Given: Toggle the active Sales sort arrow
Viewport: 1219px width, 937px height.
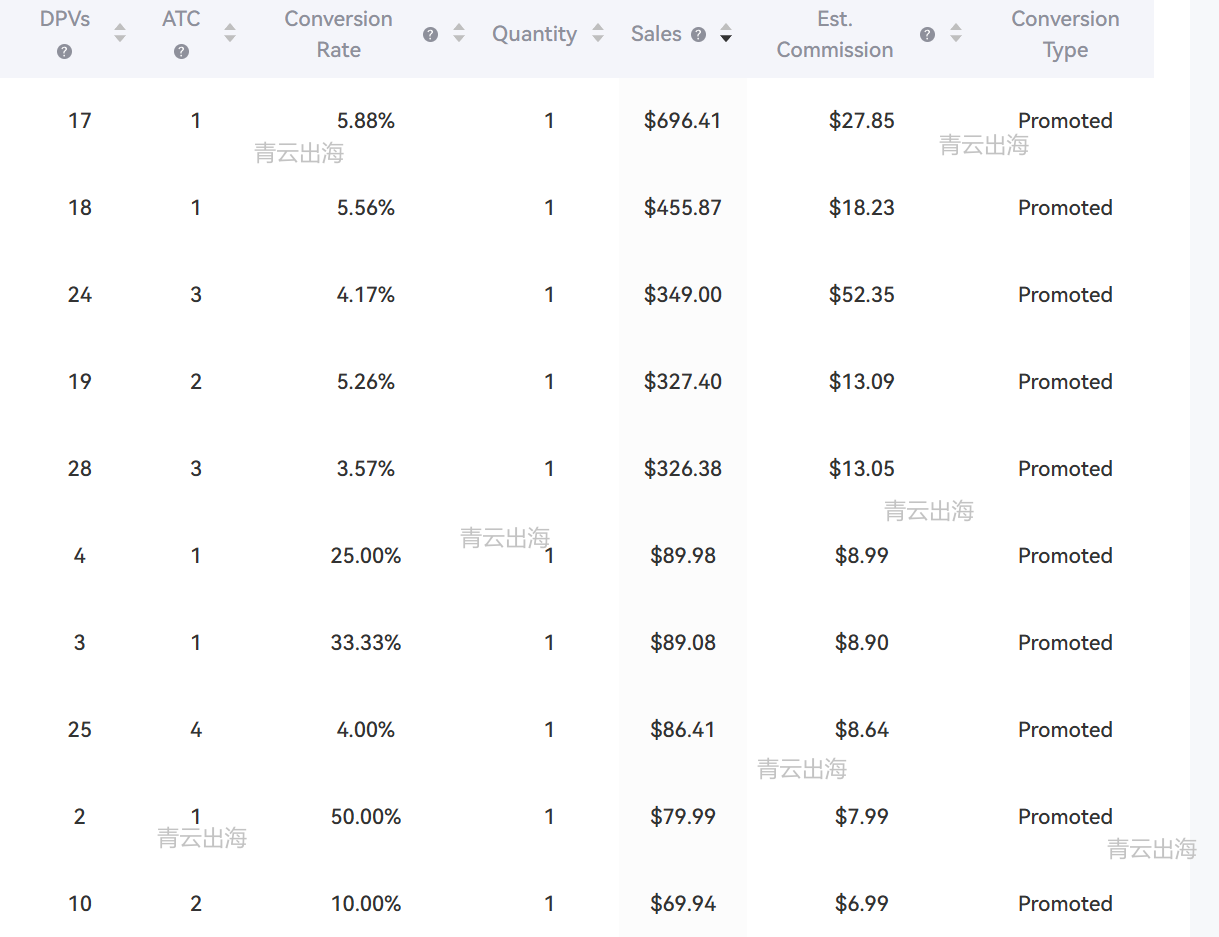Looking at the screenshot, I should pyautogui.click(x=726, y=33).
